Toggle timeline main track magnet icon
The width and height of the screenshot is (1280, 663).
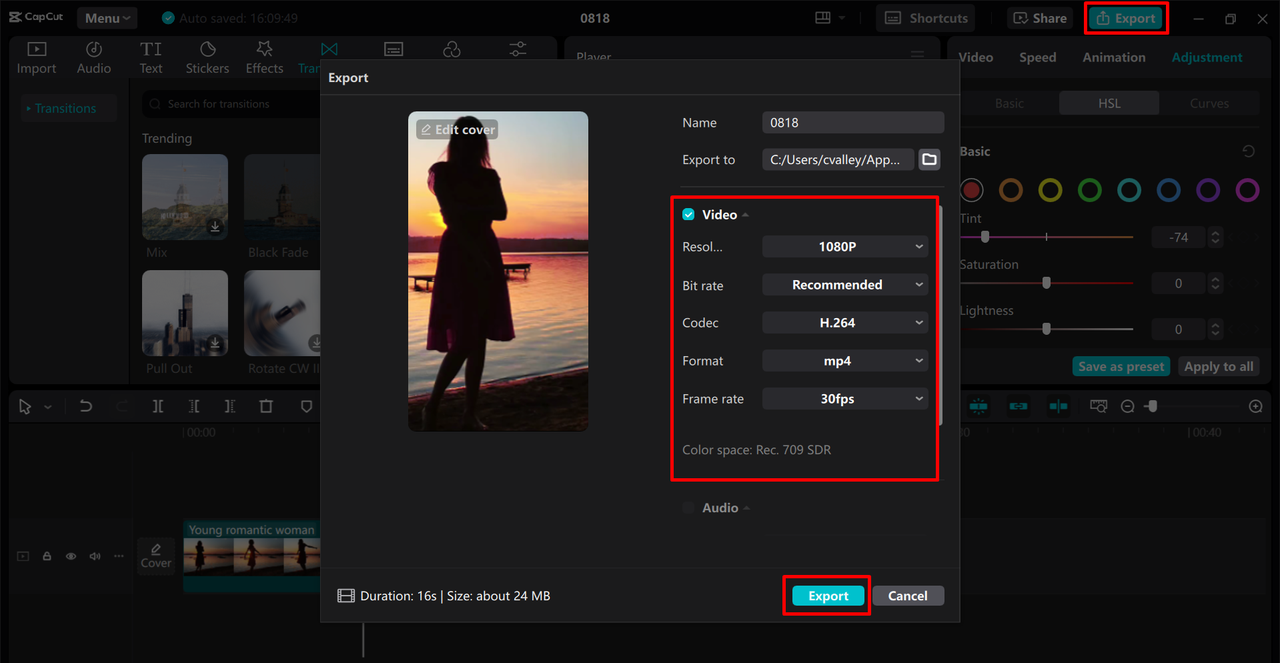(979, 407)
